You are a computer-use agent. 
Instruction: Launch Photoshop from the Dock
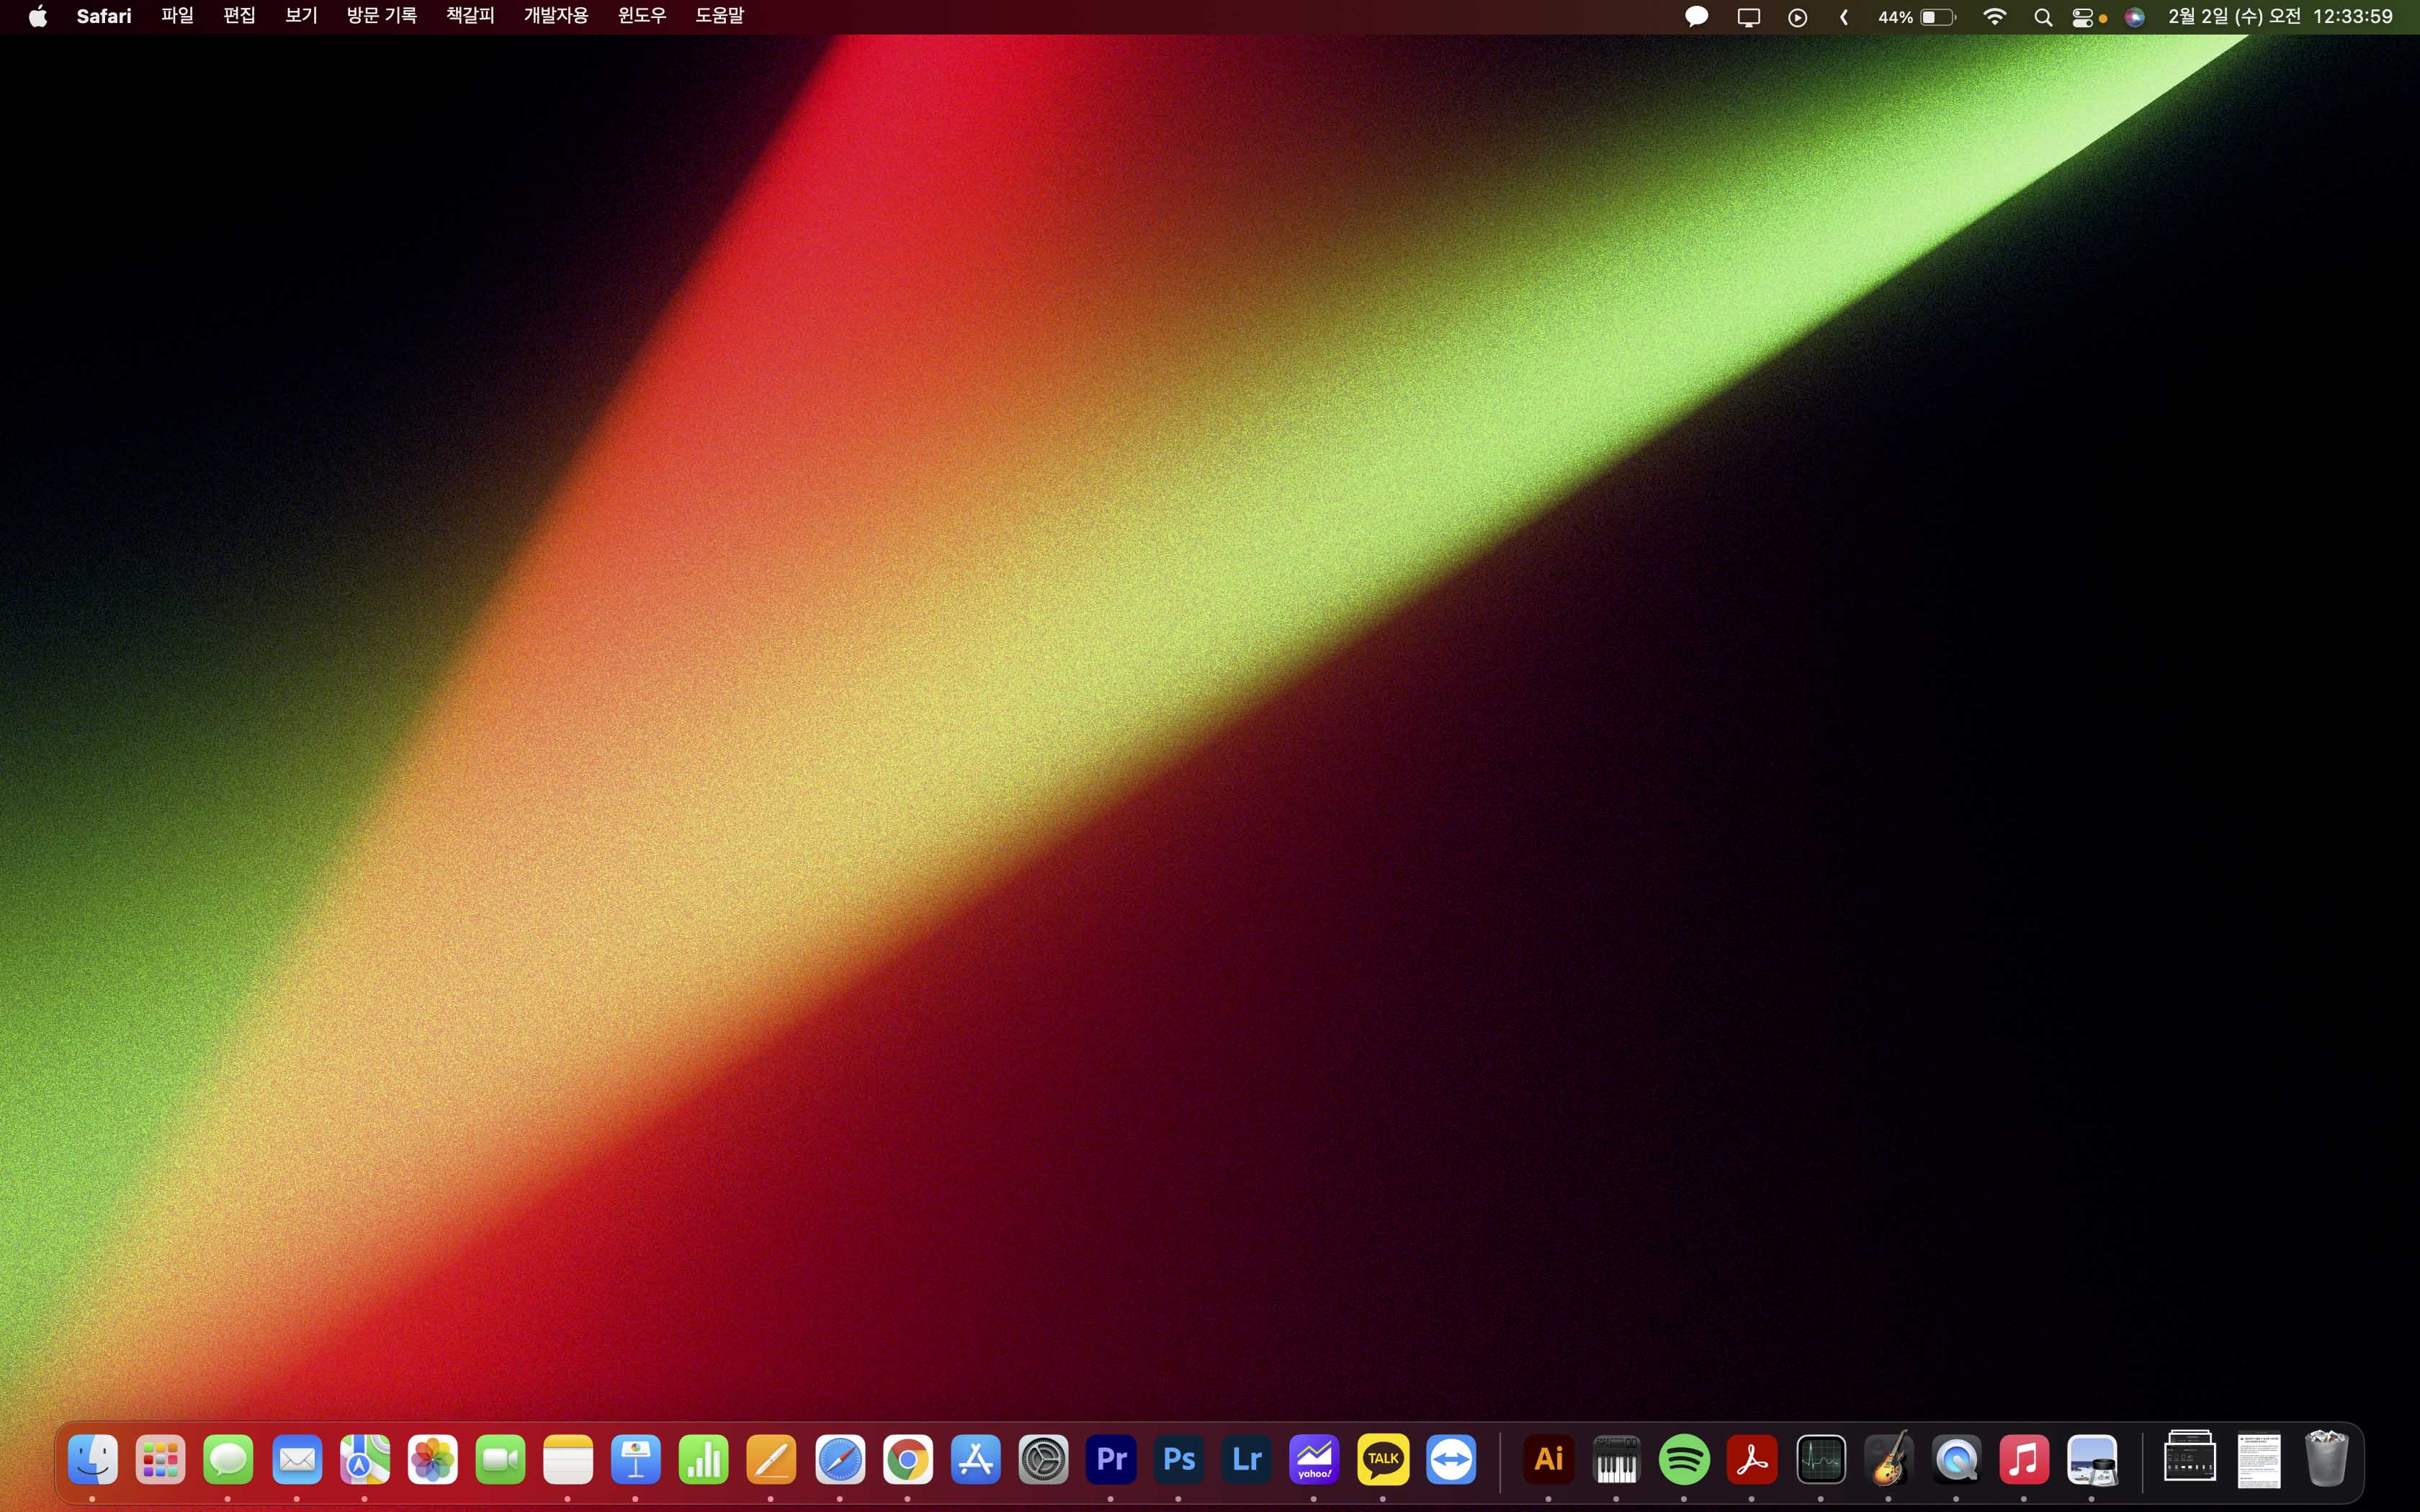1179,1460
